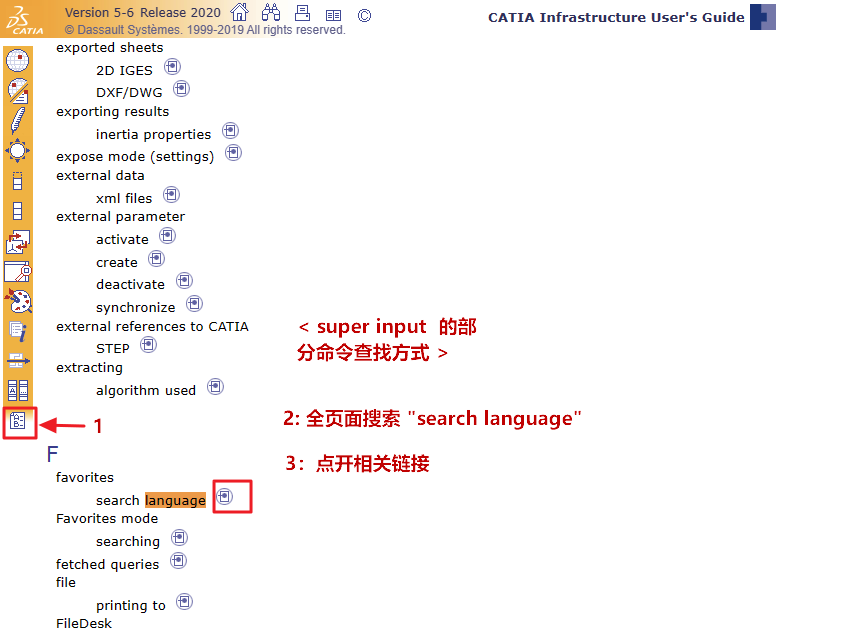The width and height of the screenshot is (860, 634).
Task: Open the highlighted index icon in the sidebar
Action: click(x=20, y=421)
